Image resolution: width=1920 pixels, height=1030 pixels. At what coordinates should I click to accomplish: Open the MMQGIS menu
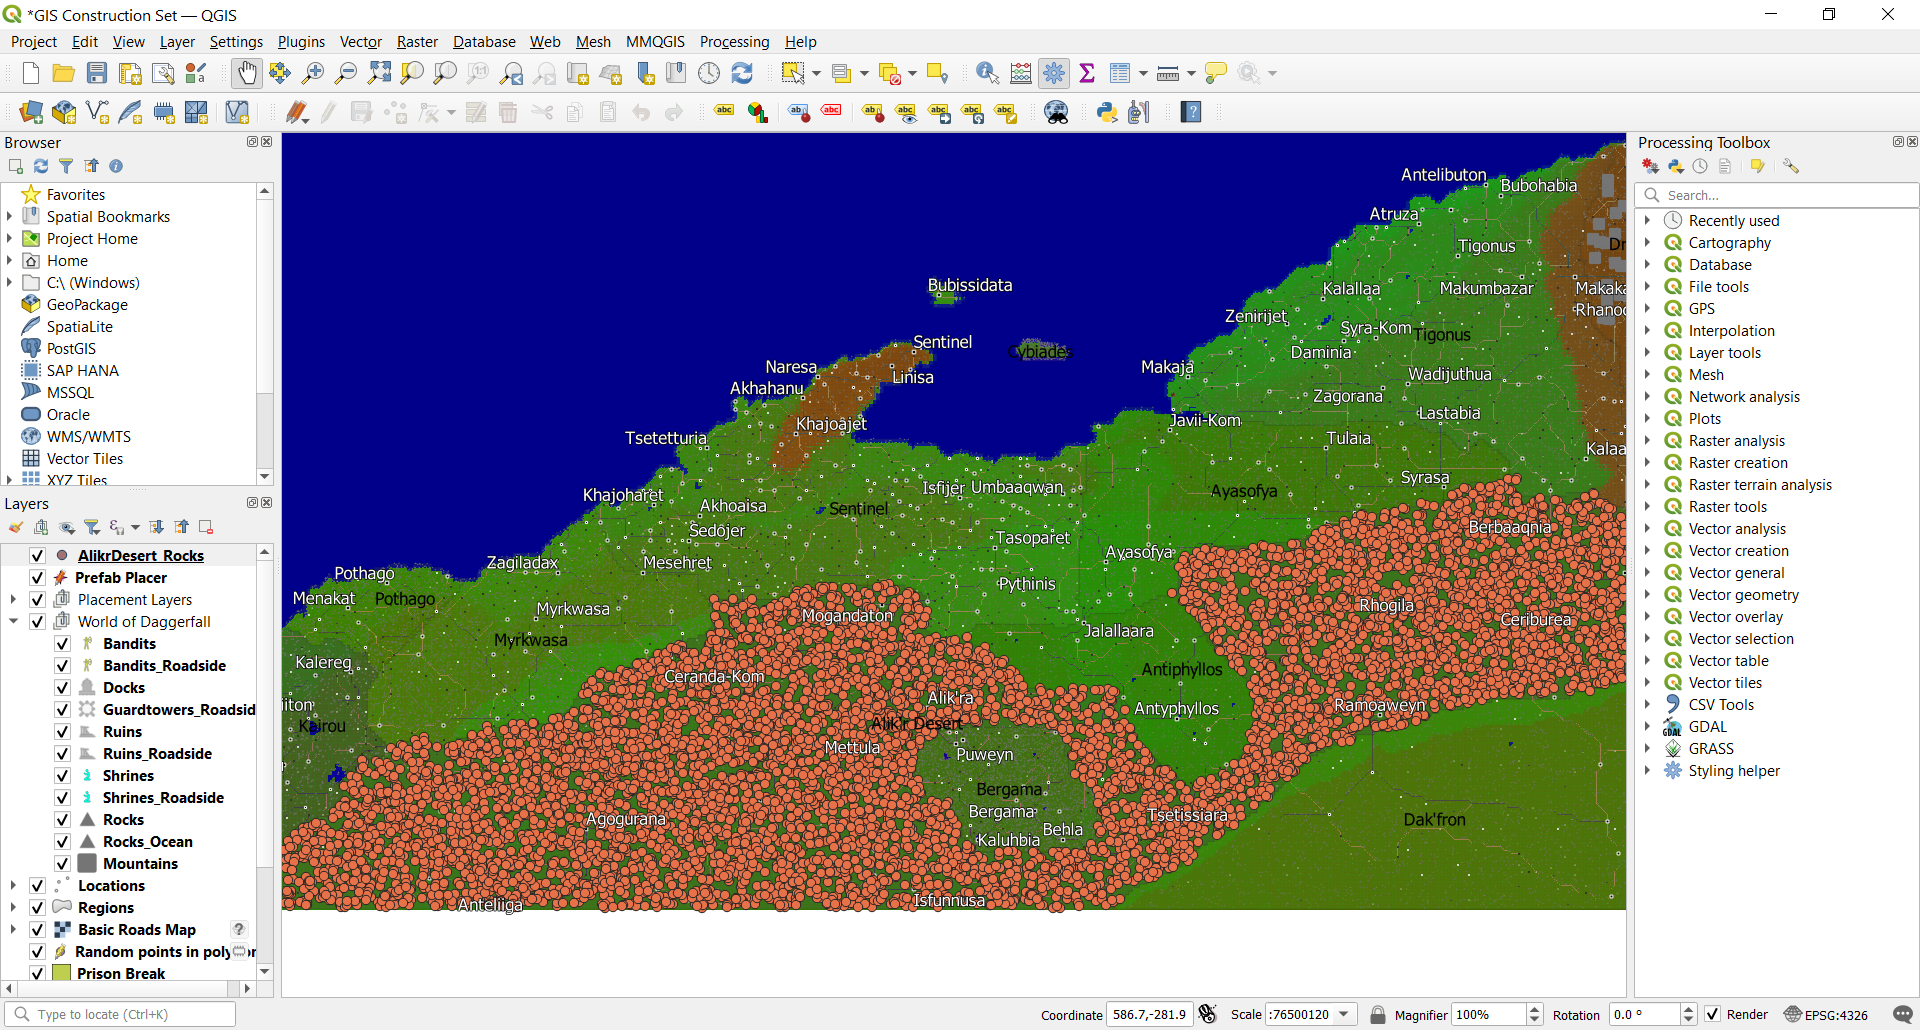[655, 42]
